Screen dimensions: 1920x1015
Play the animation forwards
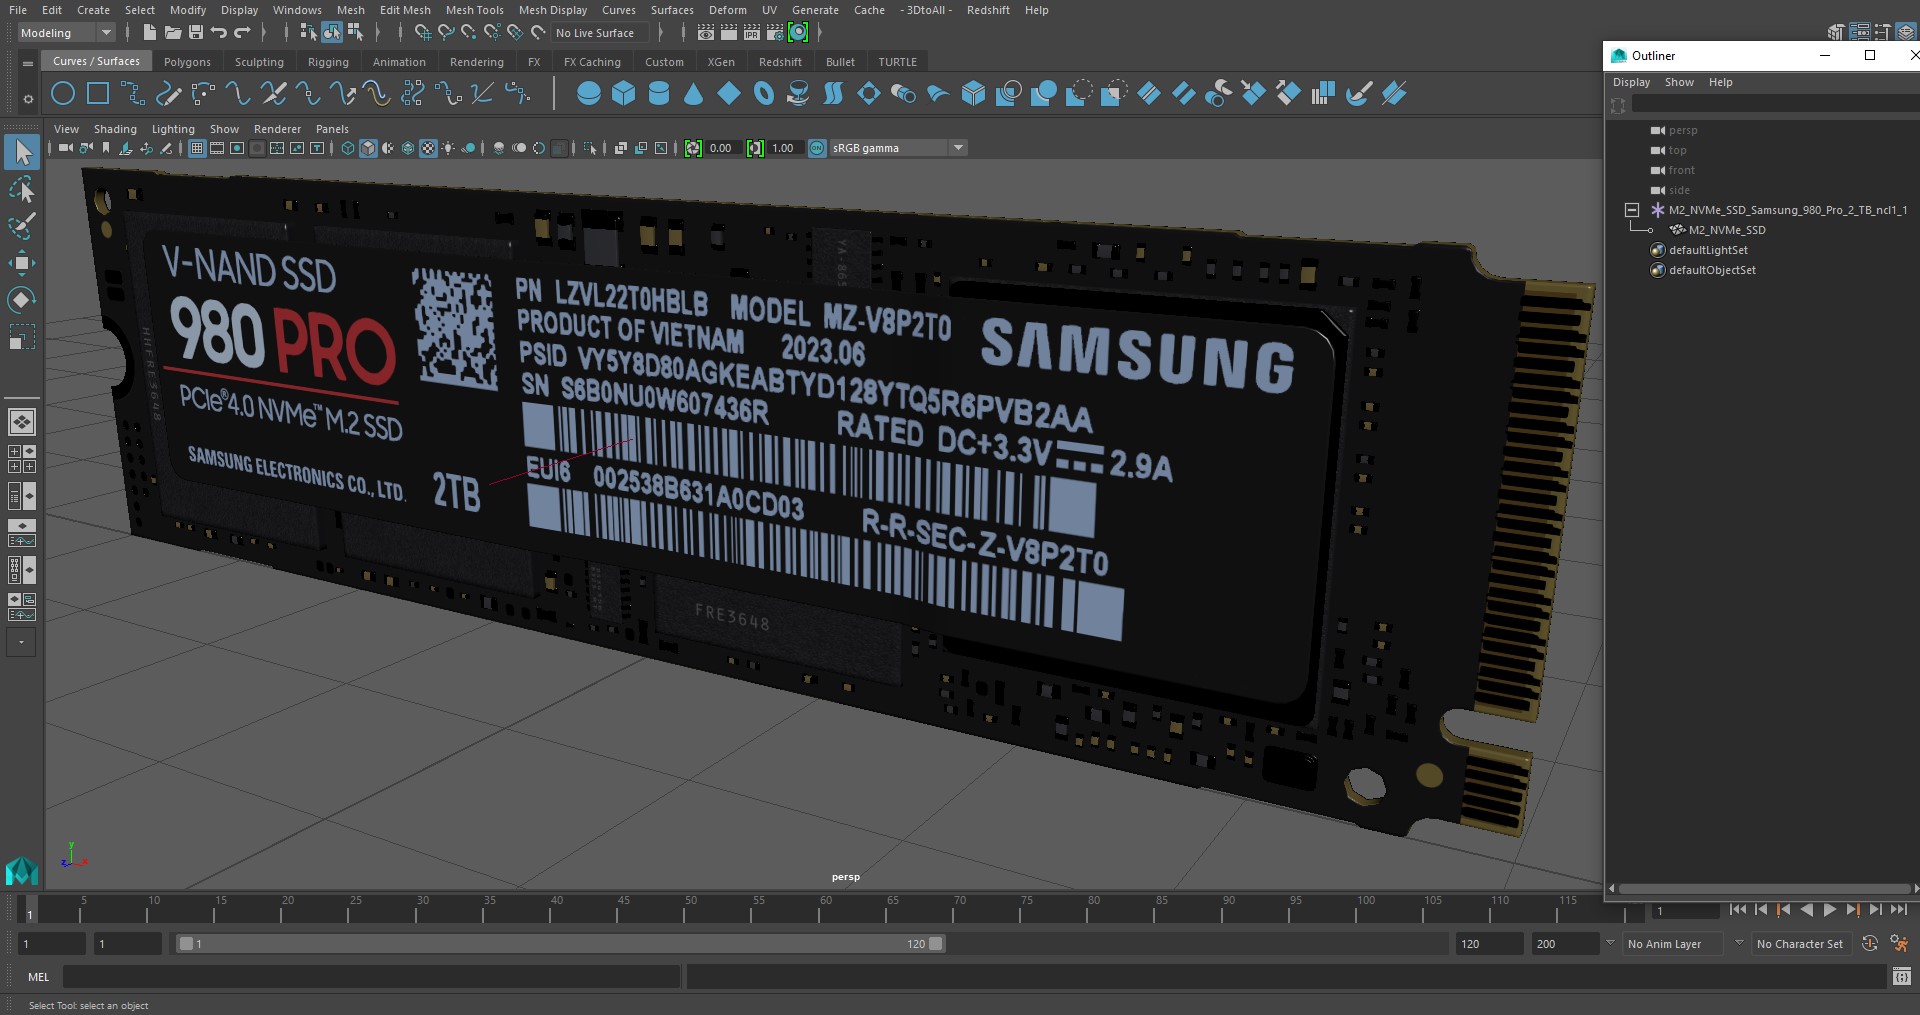point(1829,910)
